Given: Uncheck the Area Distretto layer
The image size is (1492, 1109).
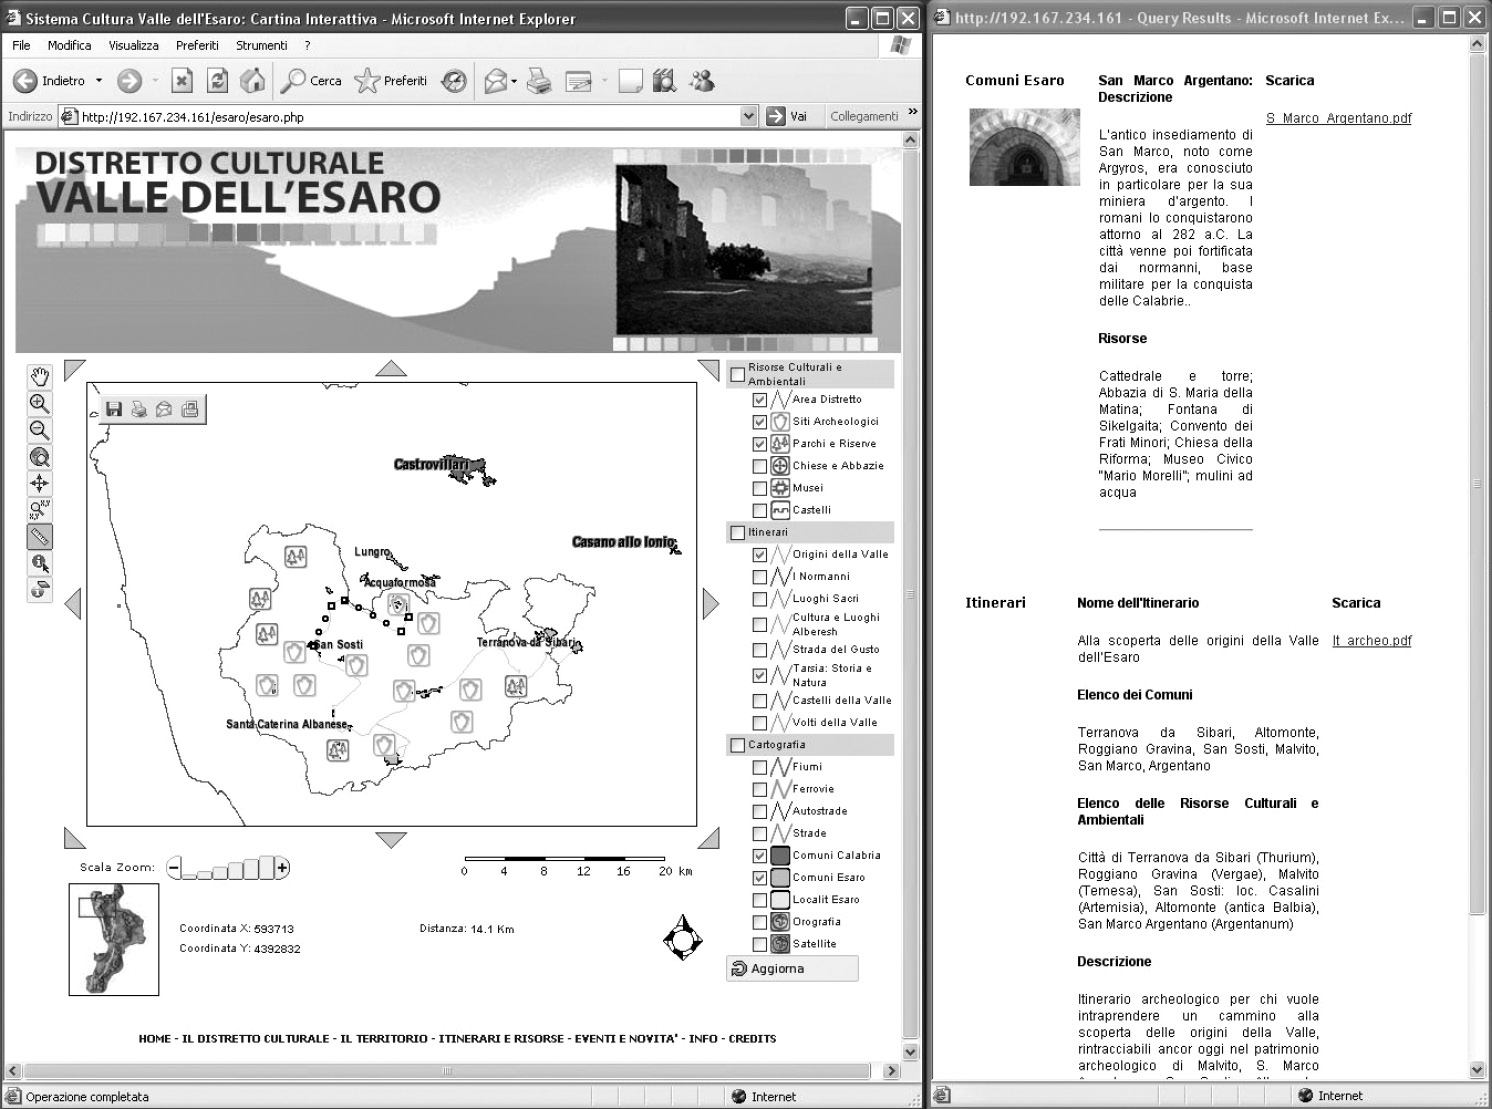Looking at the screenshot, I should [759, 399].
